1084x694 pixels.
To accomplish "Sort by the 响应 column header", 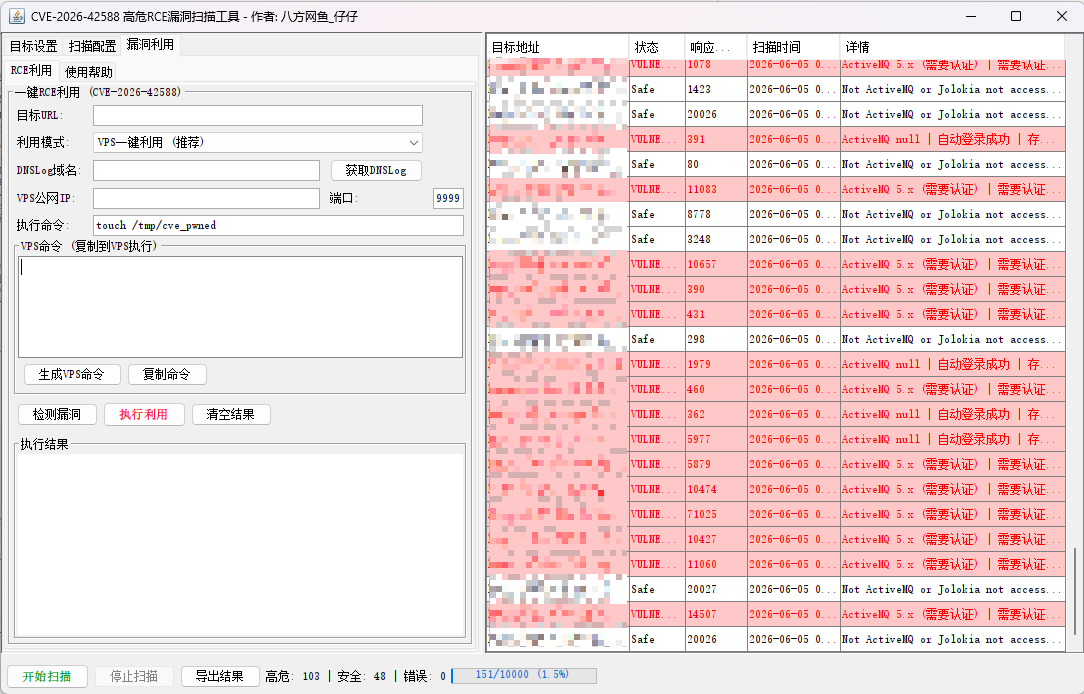I will (x=716, y=47).
